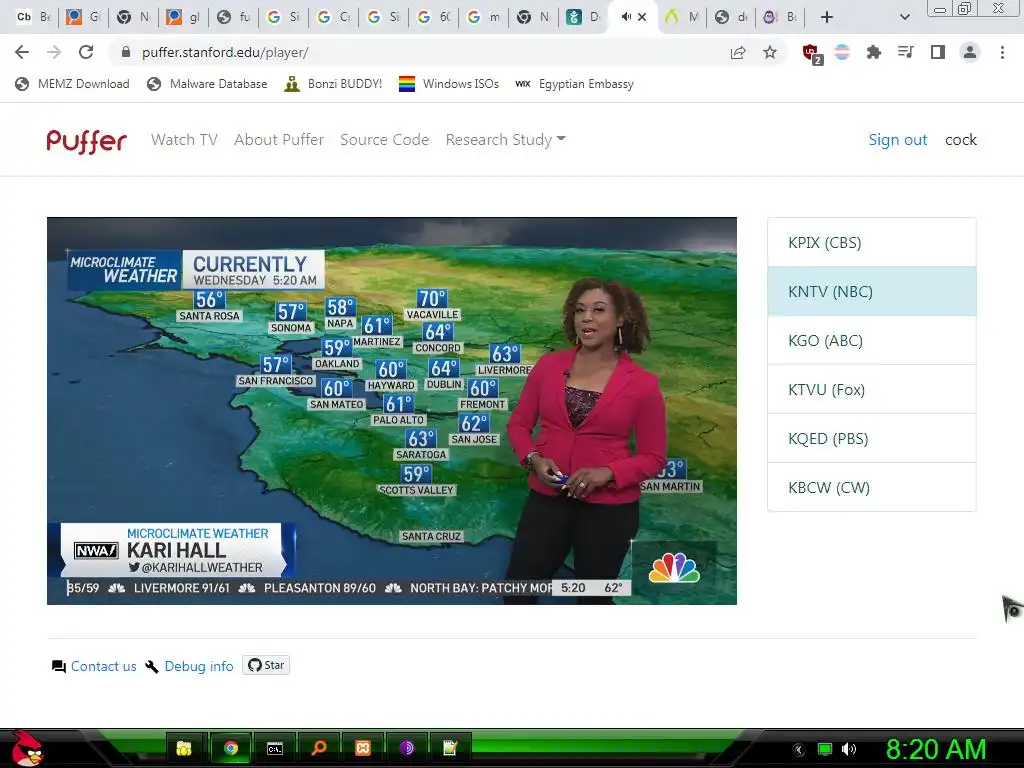Open the About Puffer nav item

279,140
